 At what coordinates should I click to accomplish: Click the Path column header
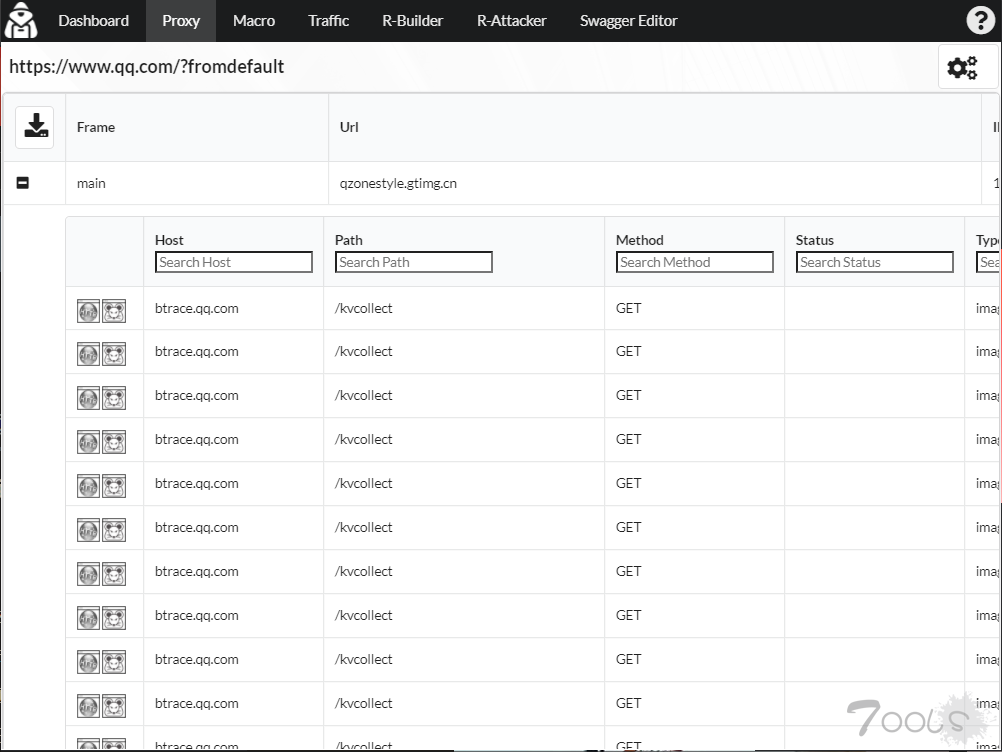348,240
